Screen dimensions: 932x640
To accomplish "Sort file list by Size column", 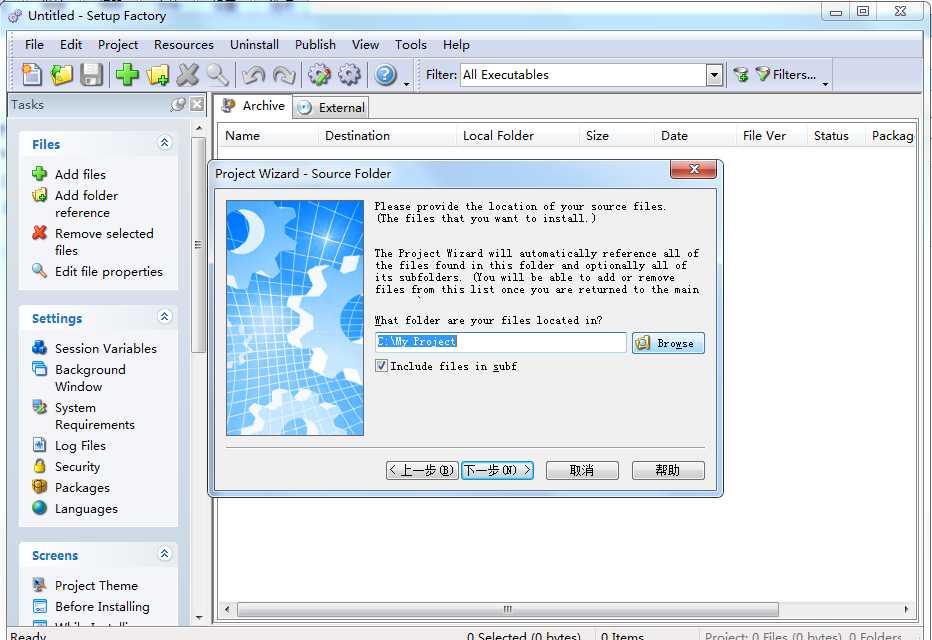I will pyautogui.click(x=616, y=135).
